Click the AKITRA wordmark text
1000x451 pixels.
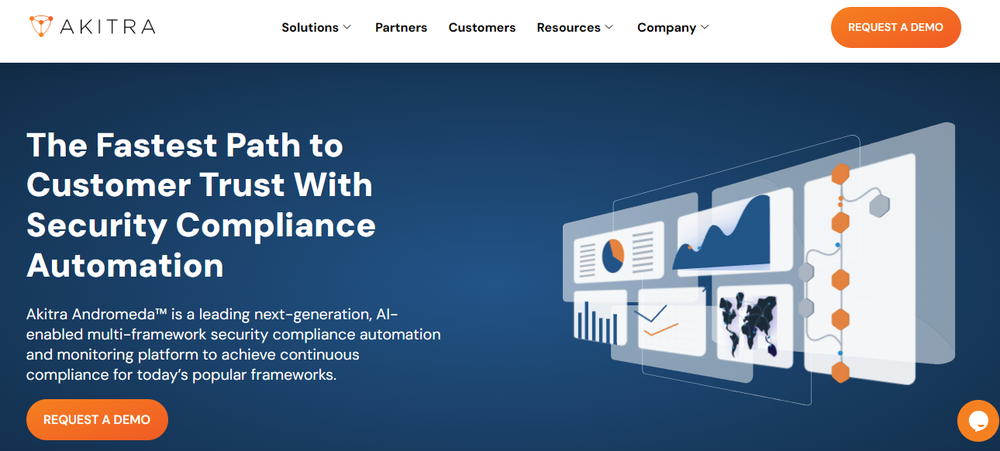(107, 27)
